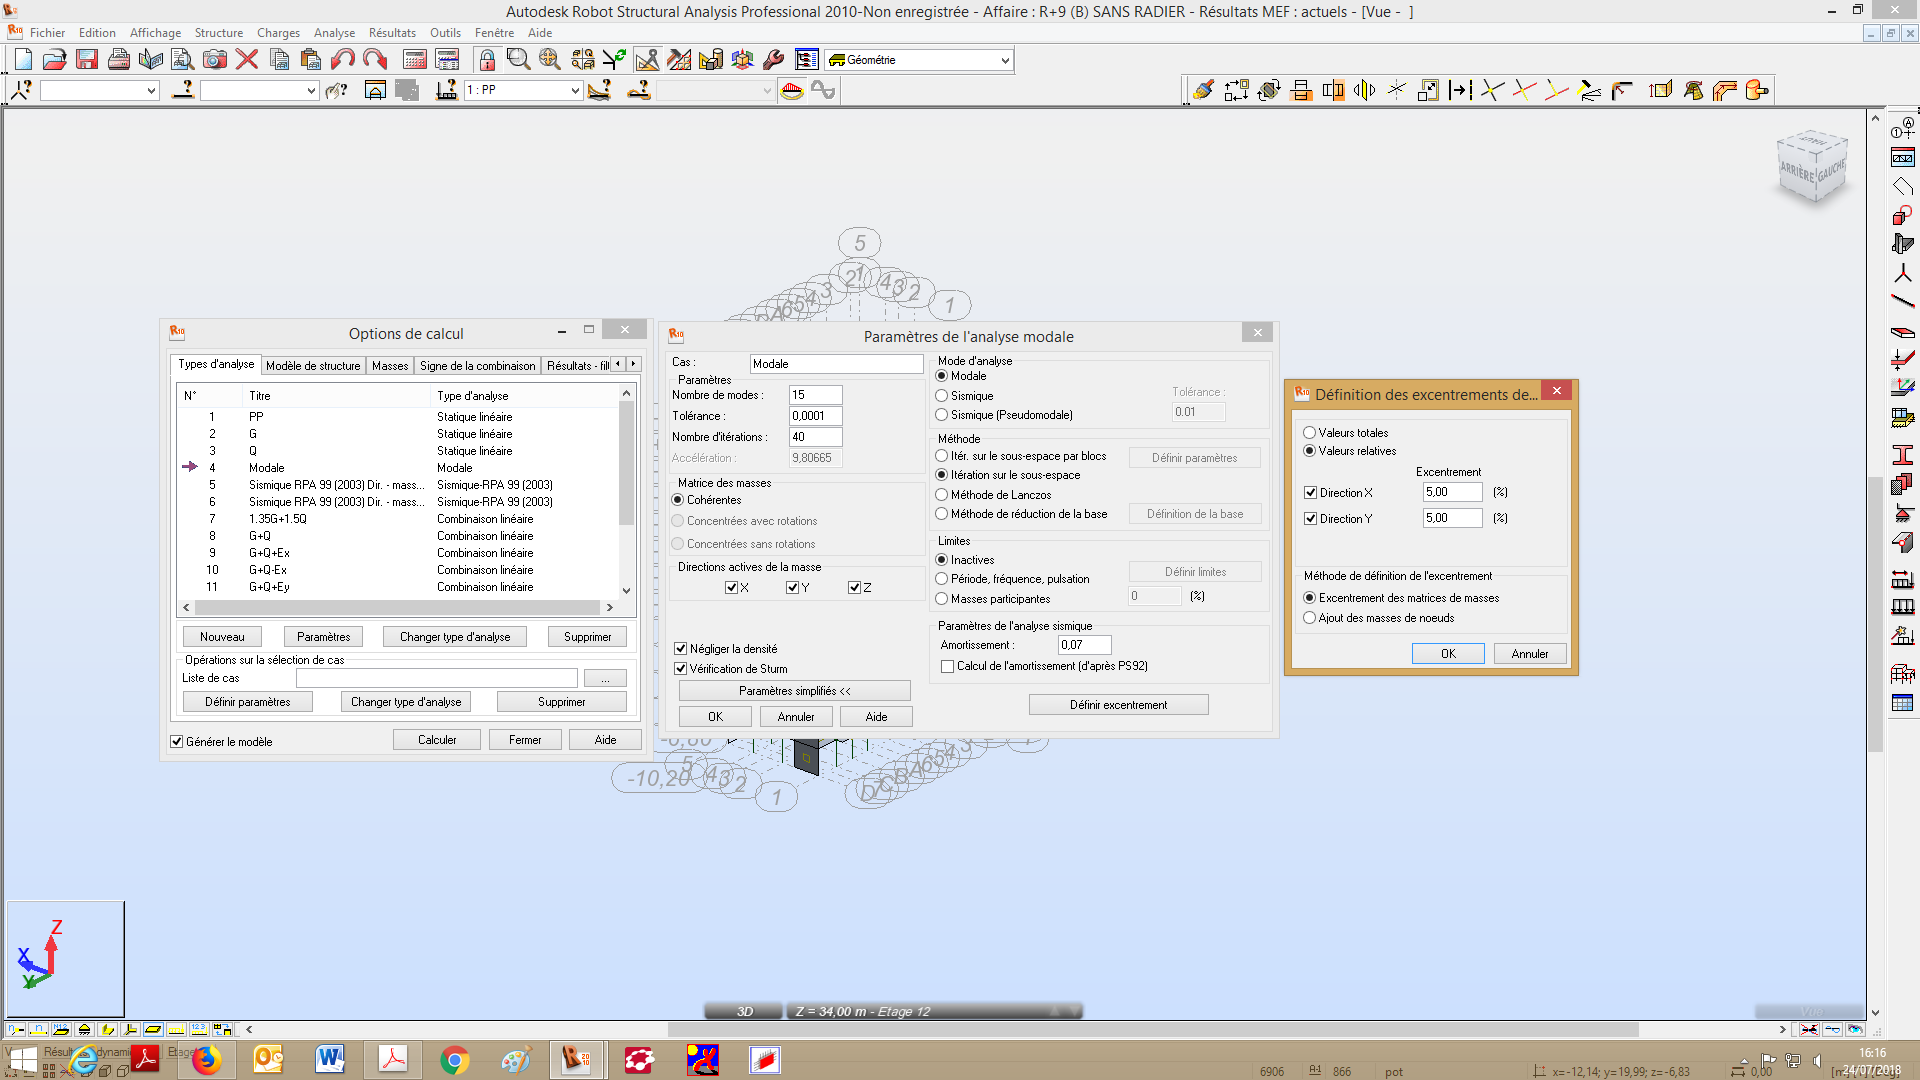Click the Print preview icon
Screen dimensions: 1920x1080
(182, 60)
